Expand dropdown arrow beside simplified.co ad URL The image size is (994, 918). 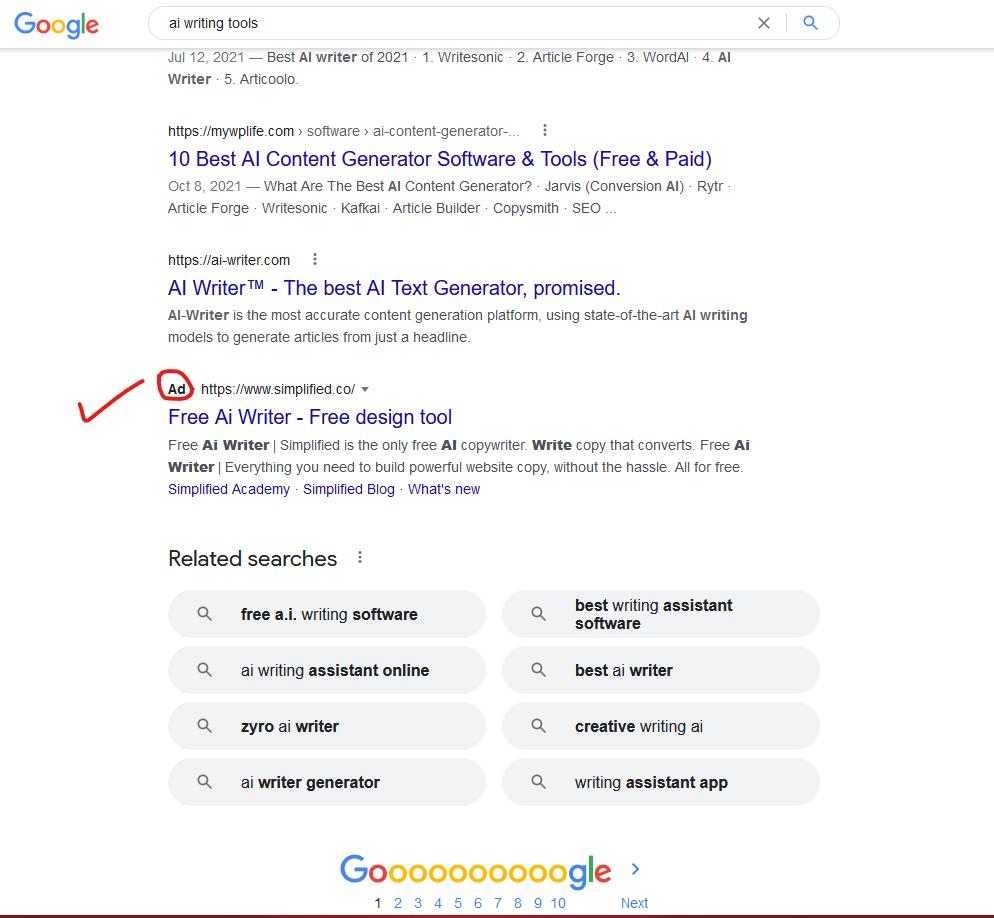365,389
